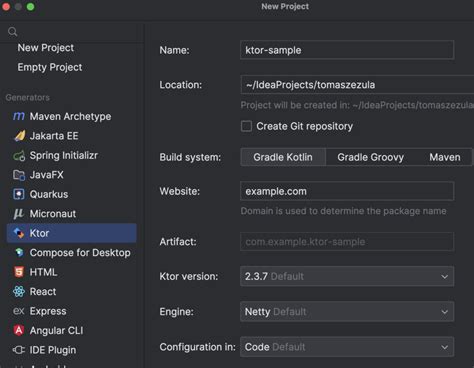The image size is (474, 368).
Task: Open the Configuration in dropdown
Action: (347, 347)
